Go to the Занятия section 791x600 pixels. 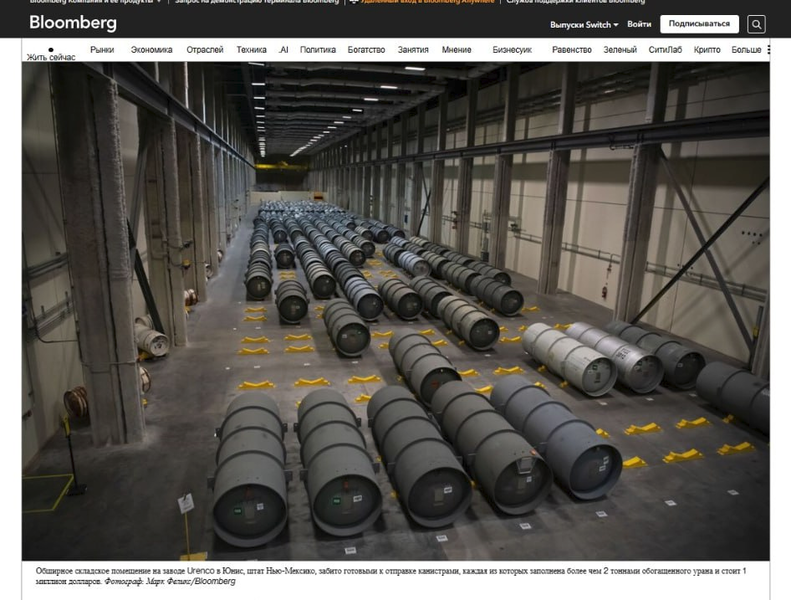tap(413, 49)
